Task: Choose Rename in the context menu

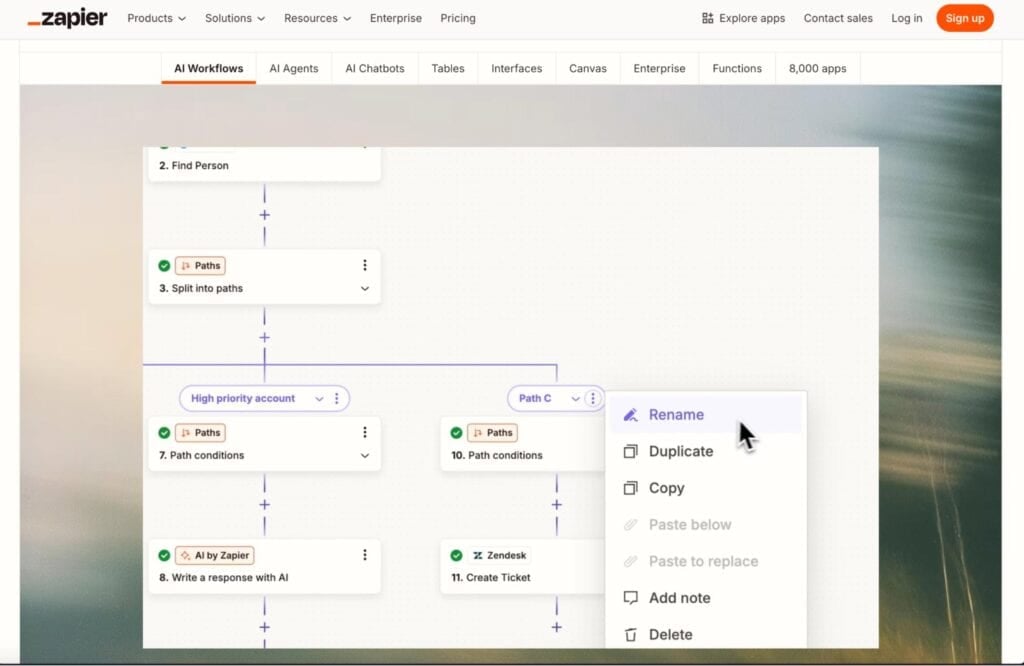Action: (x=705, y=415)
